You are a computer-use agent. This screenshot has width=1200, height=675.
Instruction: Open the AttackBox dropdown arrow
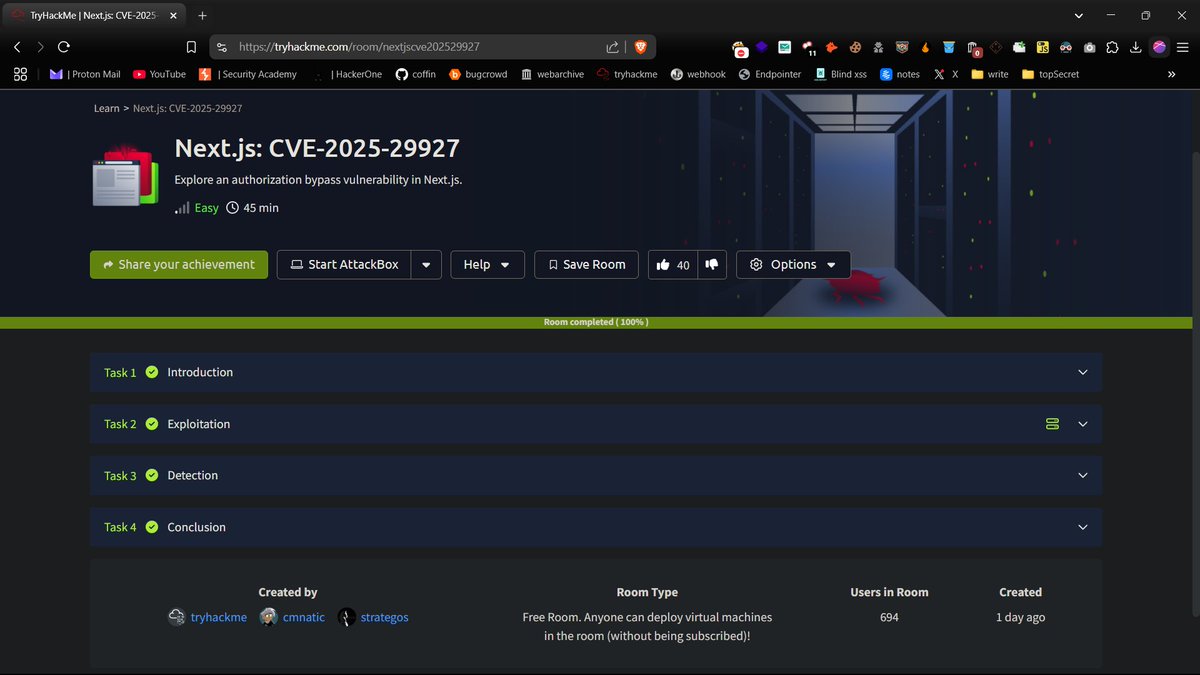click(x=426, y=265)
